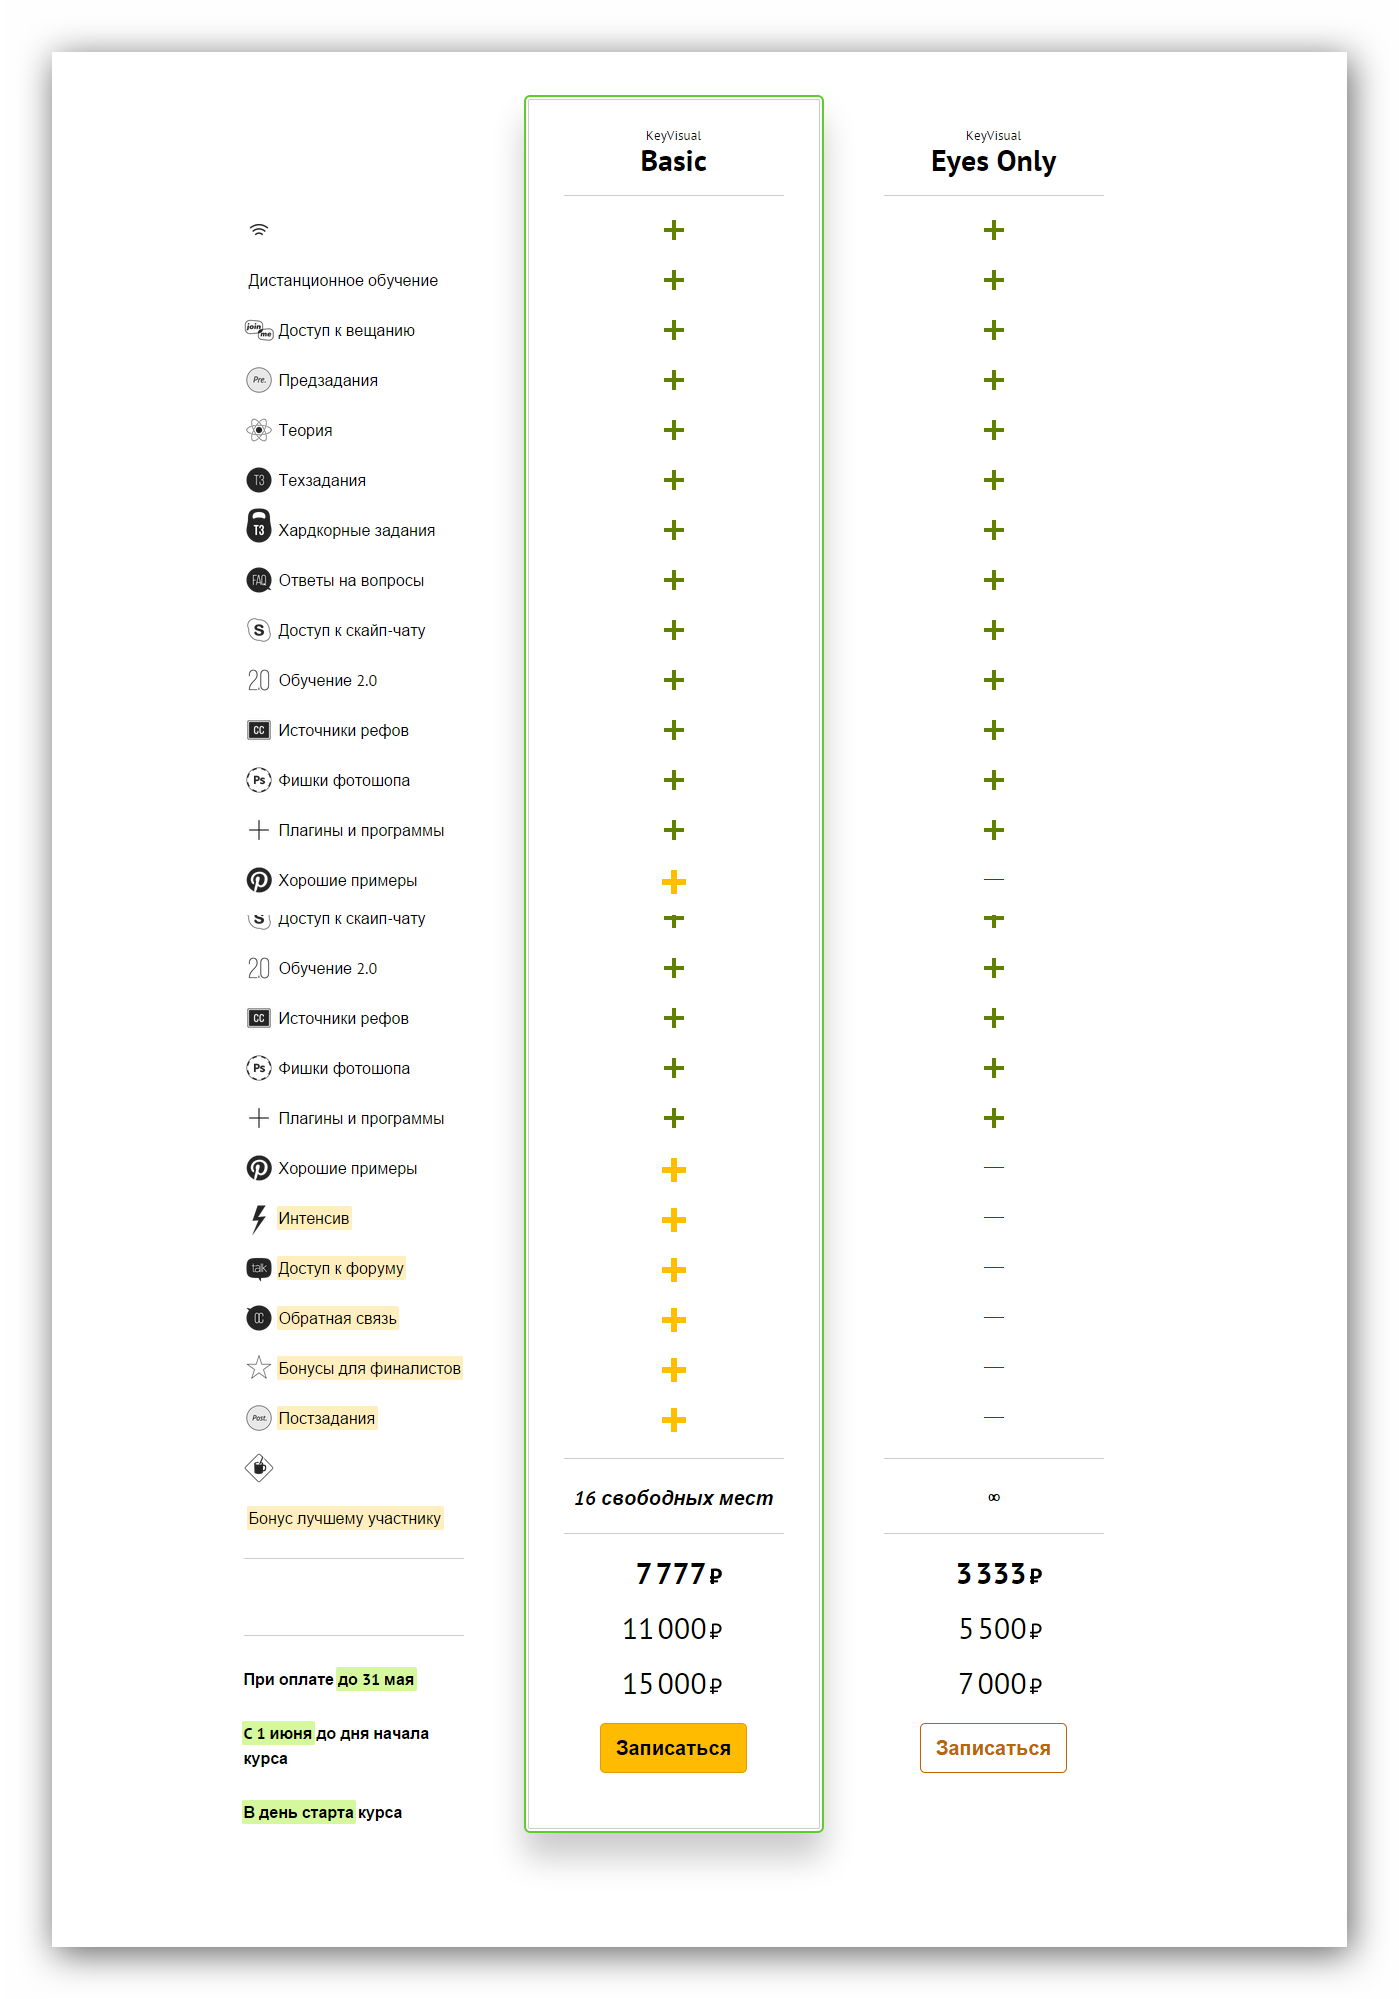The width and height of the screenshot is (1399, 1999).
Task: Click the Pre icon next to Предзадания
Action: click(259, 380)
